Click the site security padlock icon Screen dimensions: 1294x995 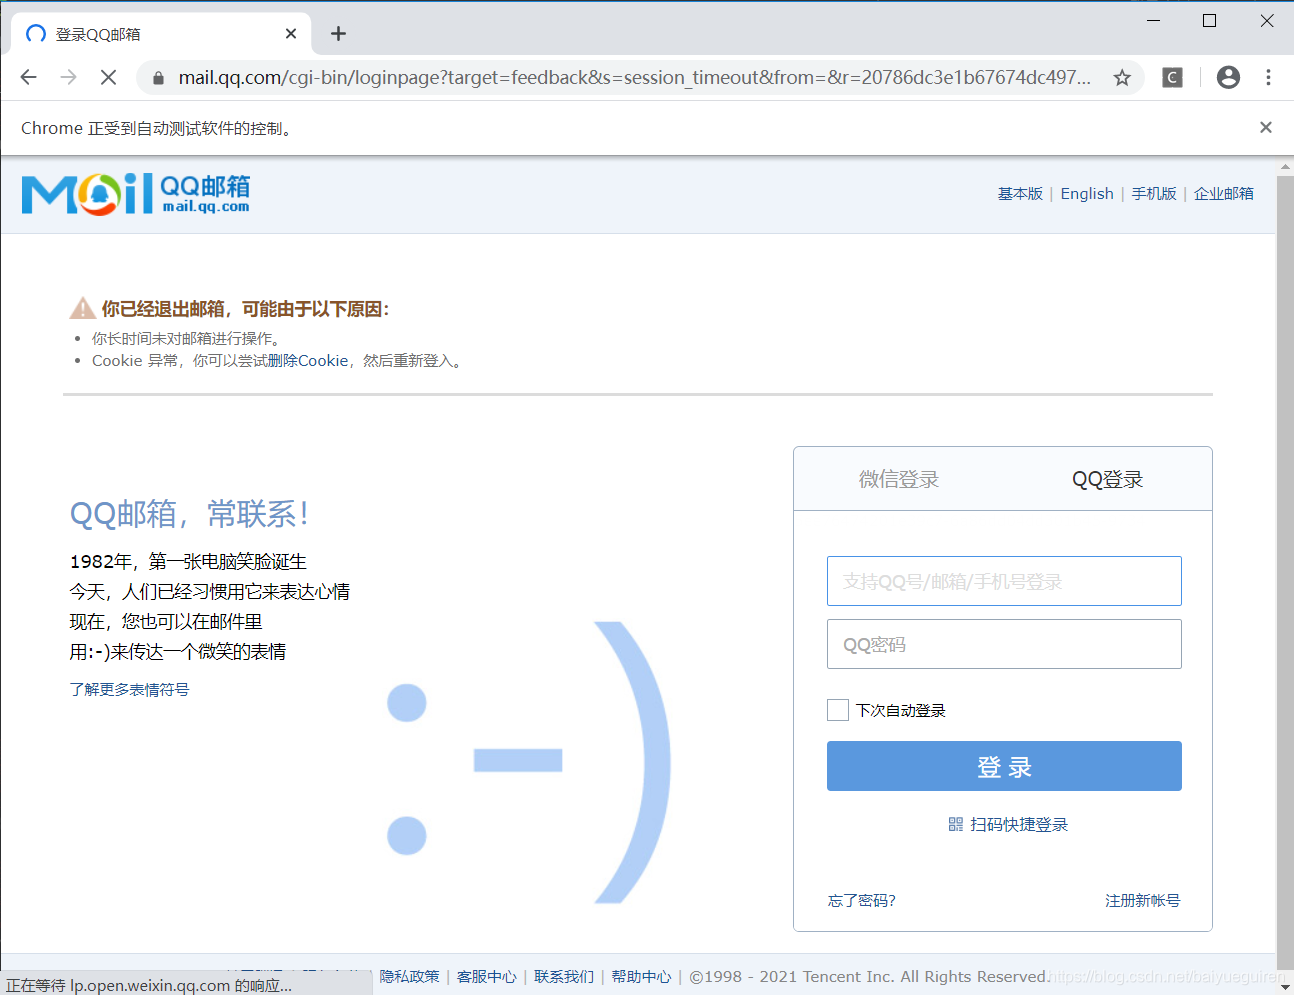(157, 77)
